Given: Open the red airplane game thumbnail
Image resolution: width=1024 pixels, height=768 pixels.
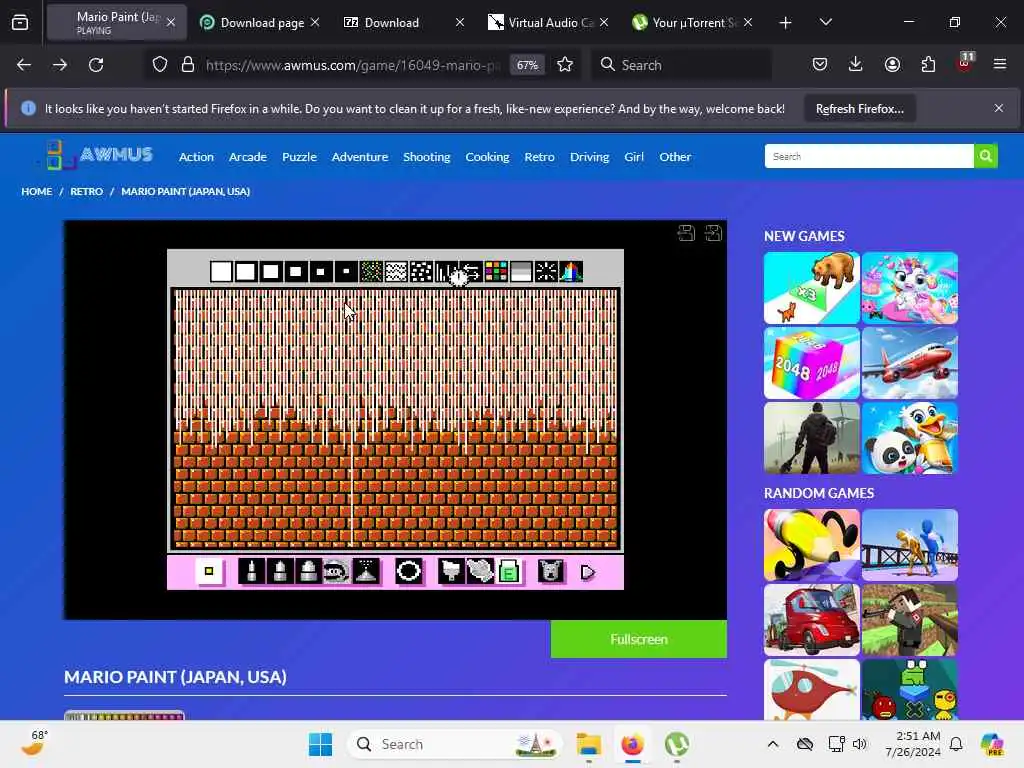Looking at the screenshot, I should 910,363.
